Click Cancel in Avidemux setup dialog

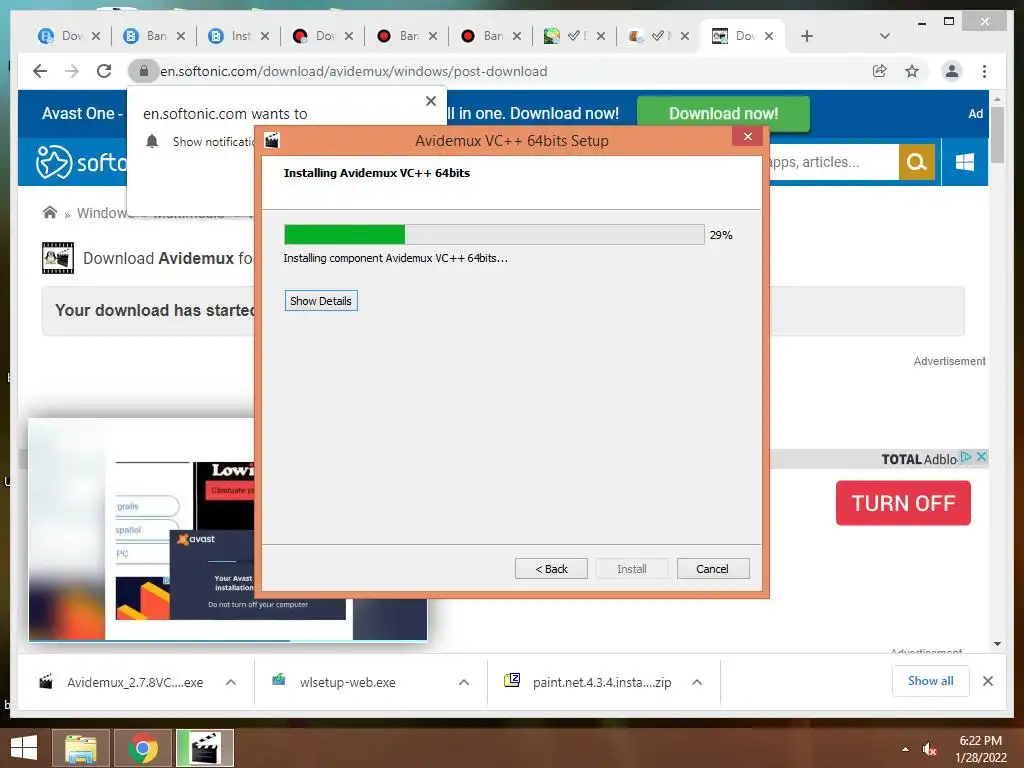pyautogui.click(x=712, y=569)
